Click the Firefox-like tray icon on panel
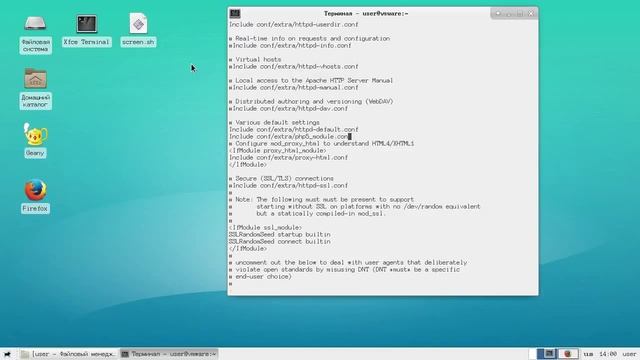This screenshot has width=640, height=360. pos(568,353)
